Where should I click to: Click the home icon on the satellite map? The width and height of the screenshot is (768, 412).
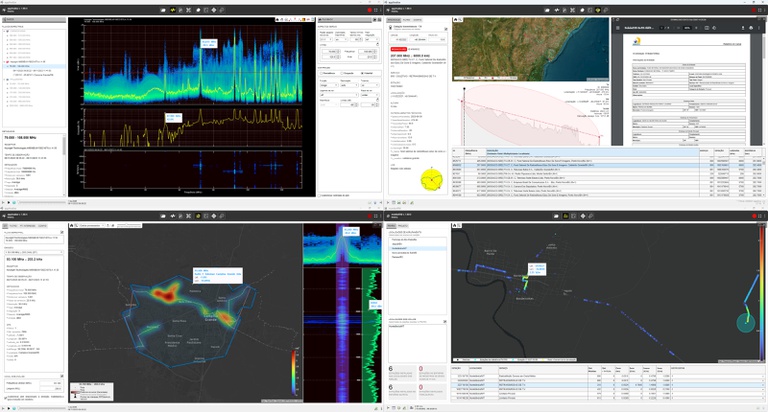click(x=457, y=19)
